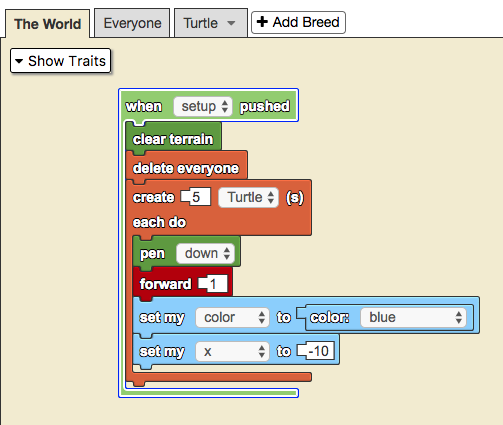
Task: Select the 'pushed' label on the event block
Action: [265, 106]
